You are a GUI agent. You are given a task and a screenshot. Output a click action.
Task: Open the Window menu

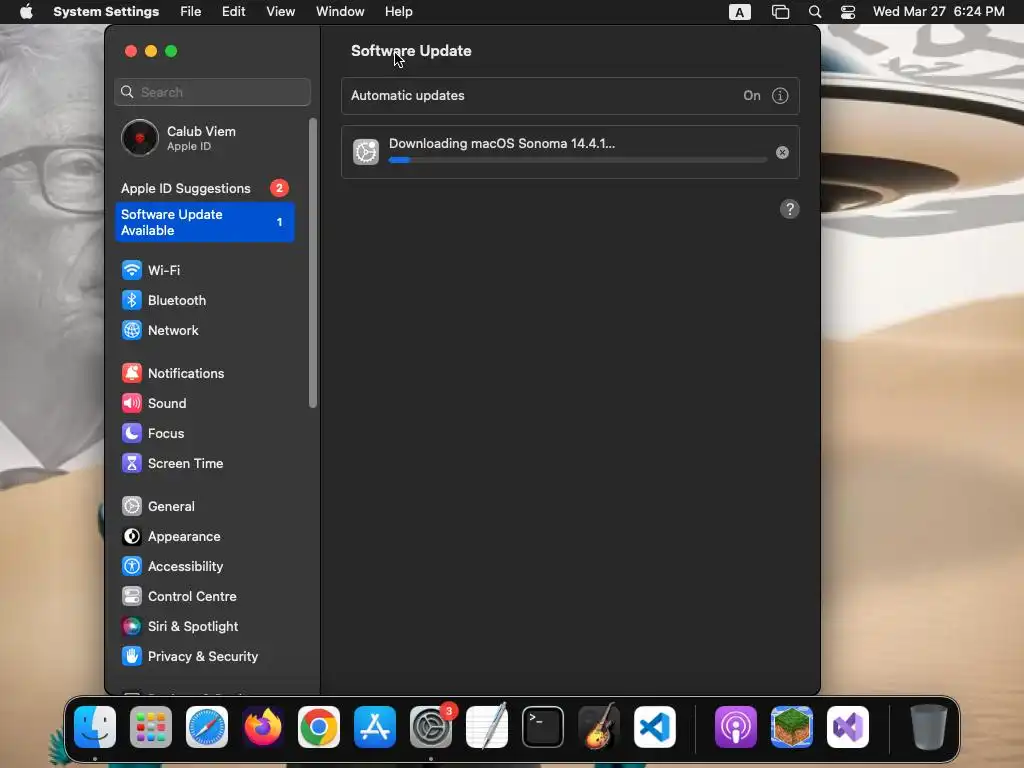click(x=340, y=12)
